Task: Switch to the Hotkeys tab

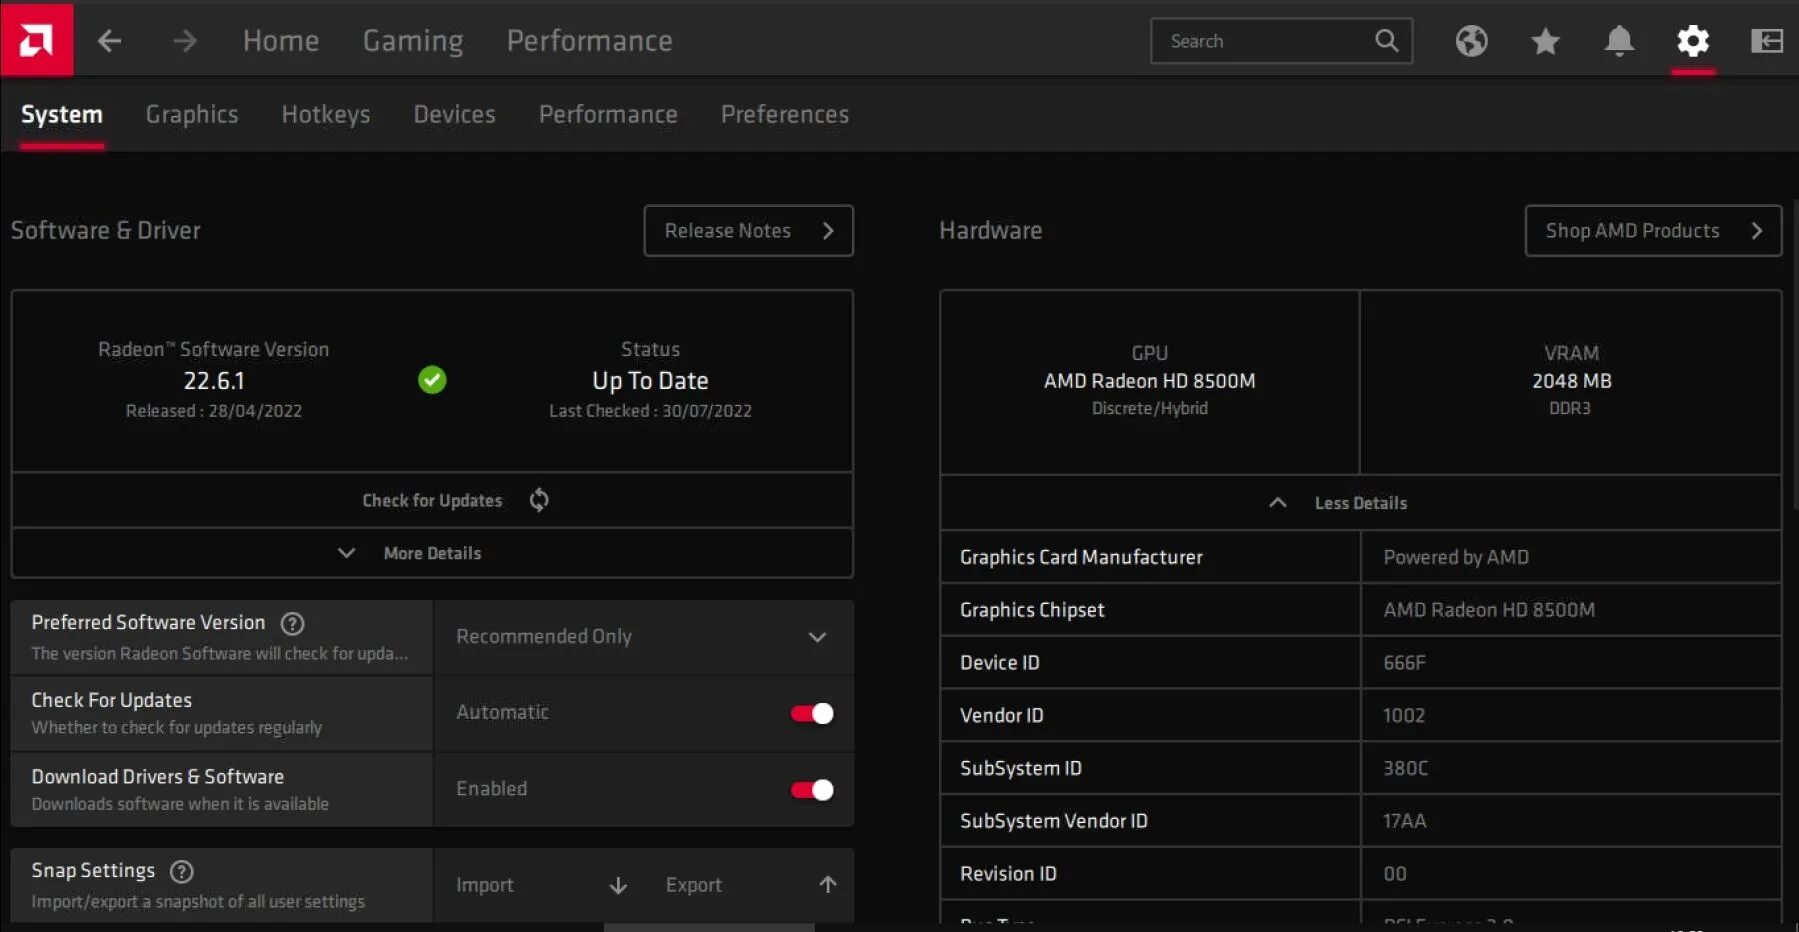Action: [x=326, y=115]
